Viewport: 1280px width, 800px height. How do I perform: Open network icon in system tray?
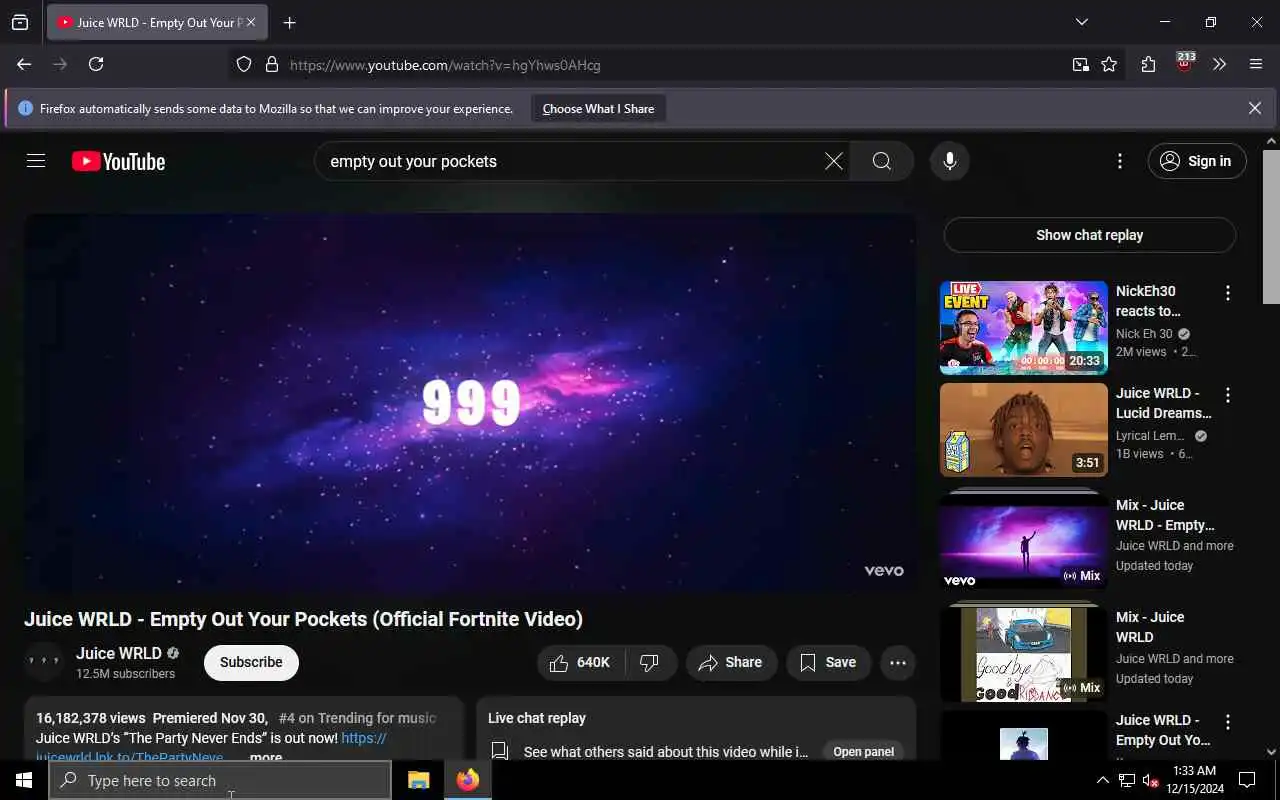[1126, 780]
